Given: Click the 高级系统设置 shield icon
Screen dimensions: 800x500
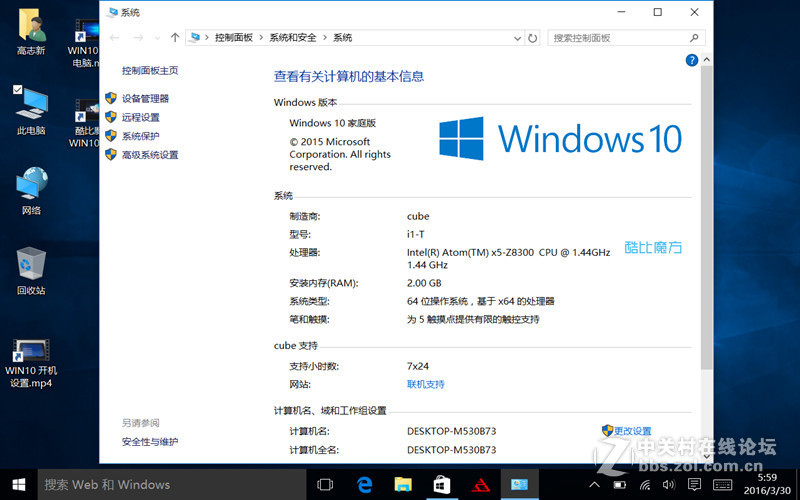Looking at the screenshot, I should [111, 155].
